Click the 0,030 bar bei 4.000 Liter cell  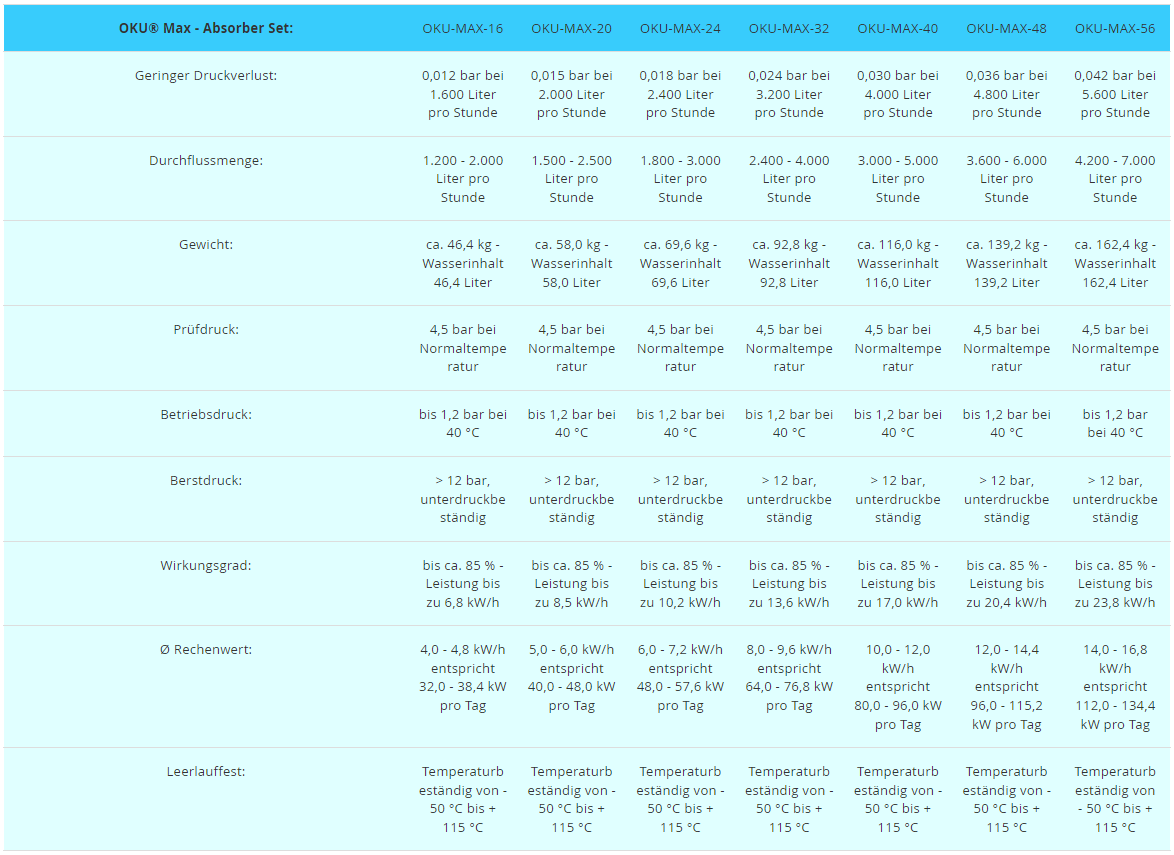click(x=898, y=94)
